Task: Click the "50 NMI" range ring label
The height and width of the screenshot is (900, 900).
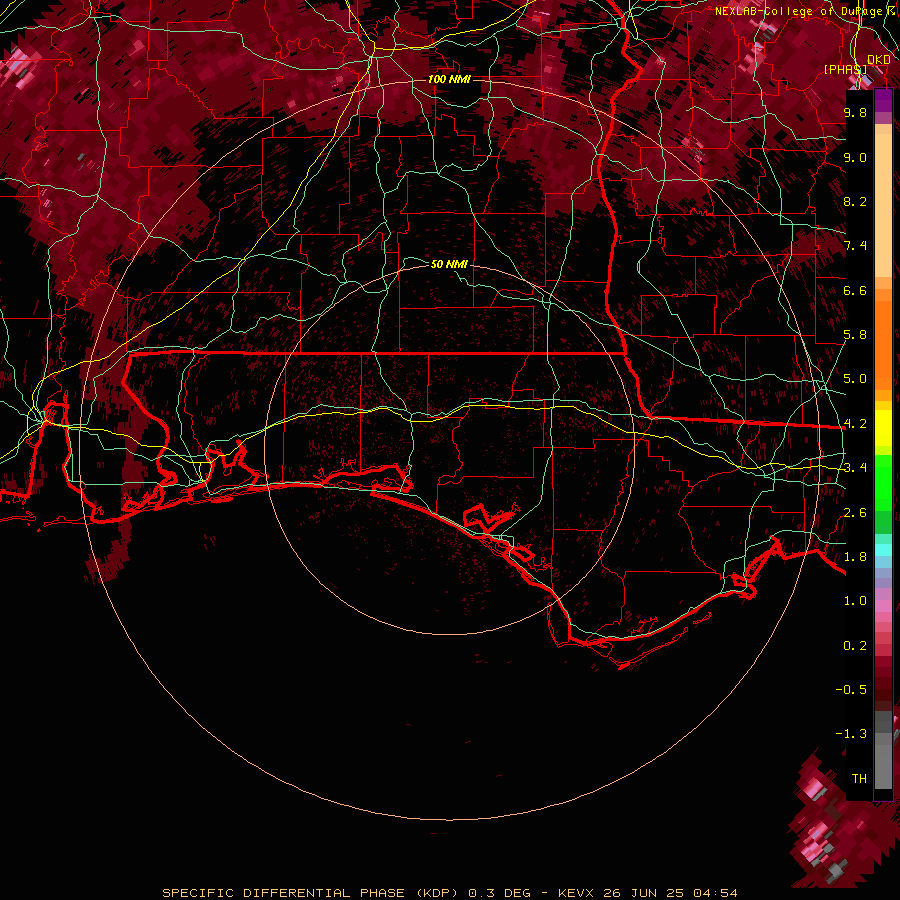Action: tap(449, 264)
